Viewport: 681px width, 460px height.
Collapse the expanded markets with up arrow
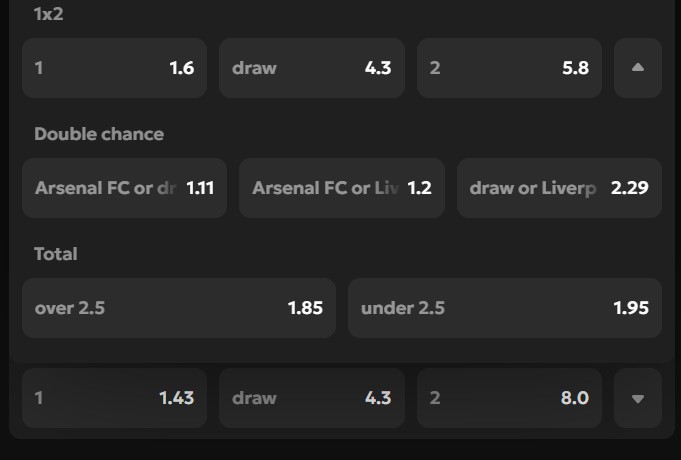(x=638, y=68)
